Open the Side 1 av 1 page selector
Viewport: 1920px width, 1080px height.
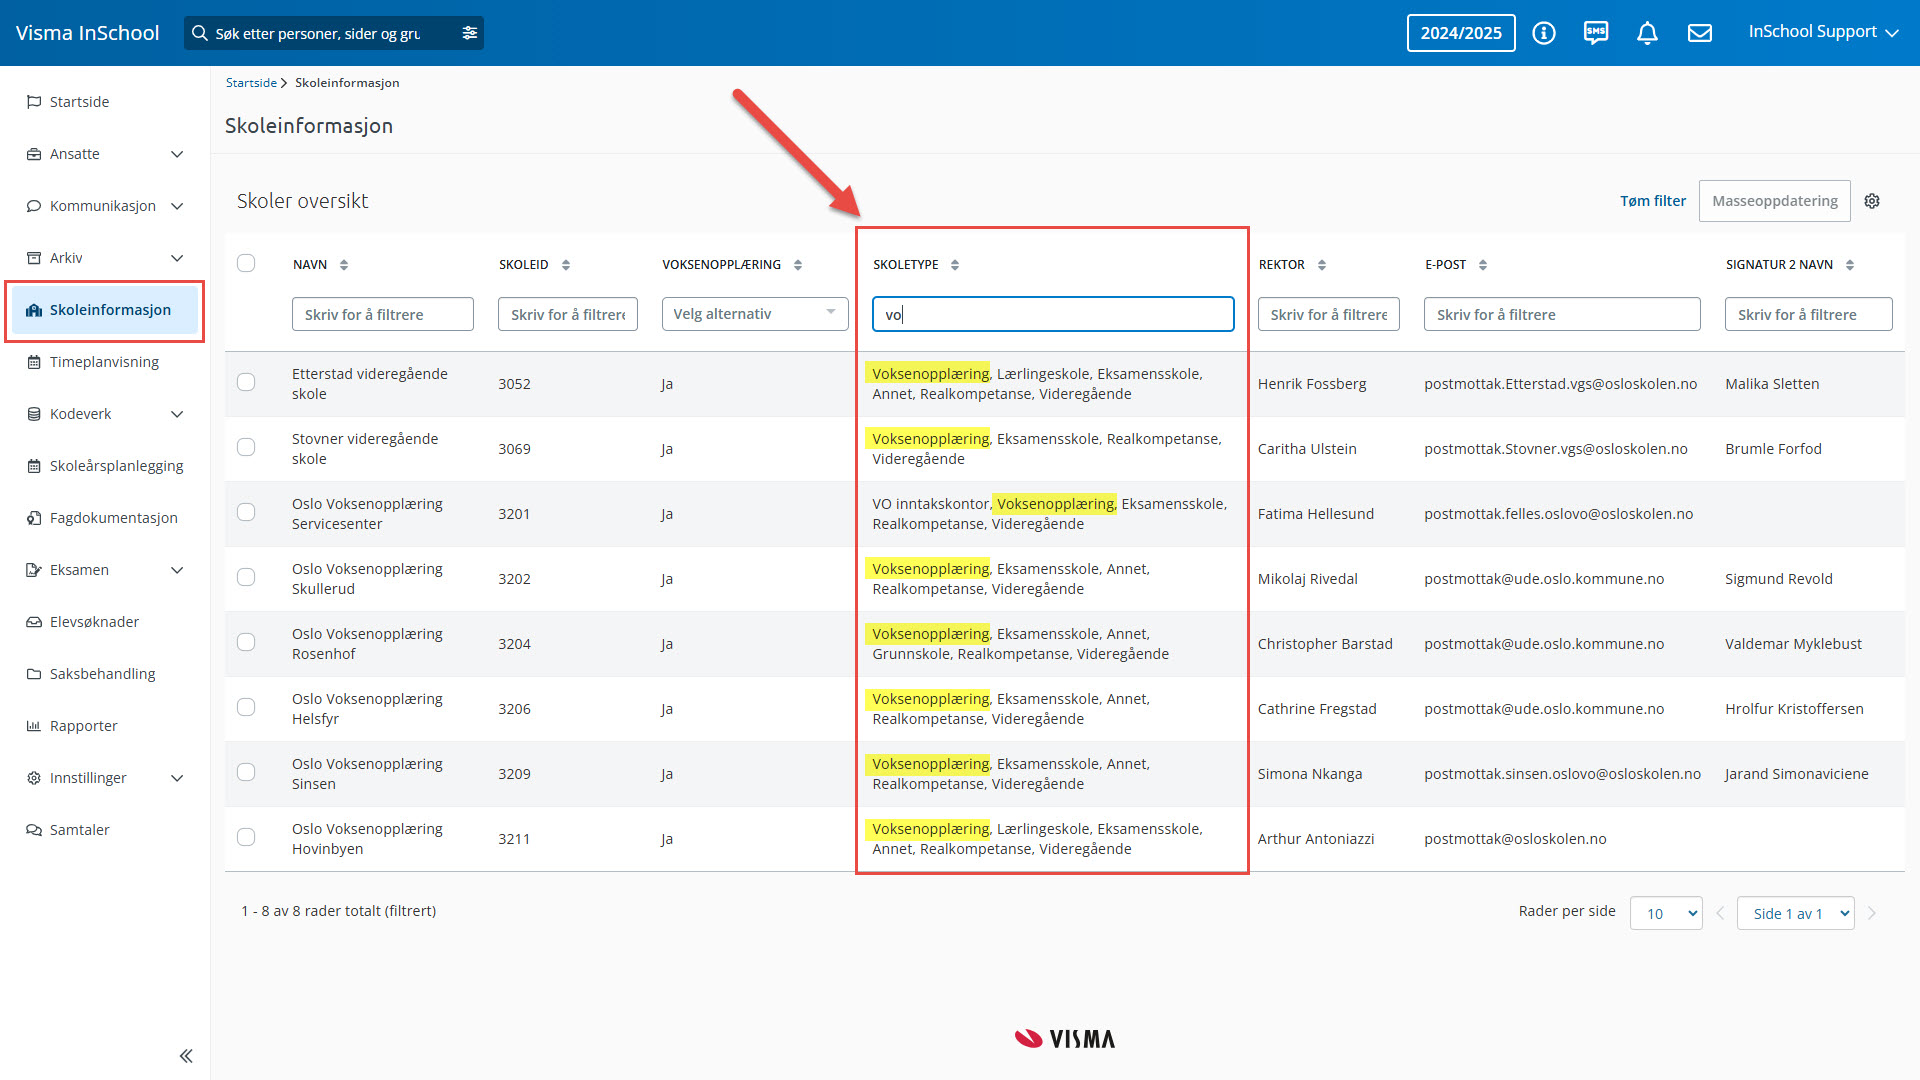click(1796, 913)
